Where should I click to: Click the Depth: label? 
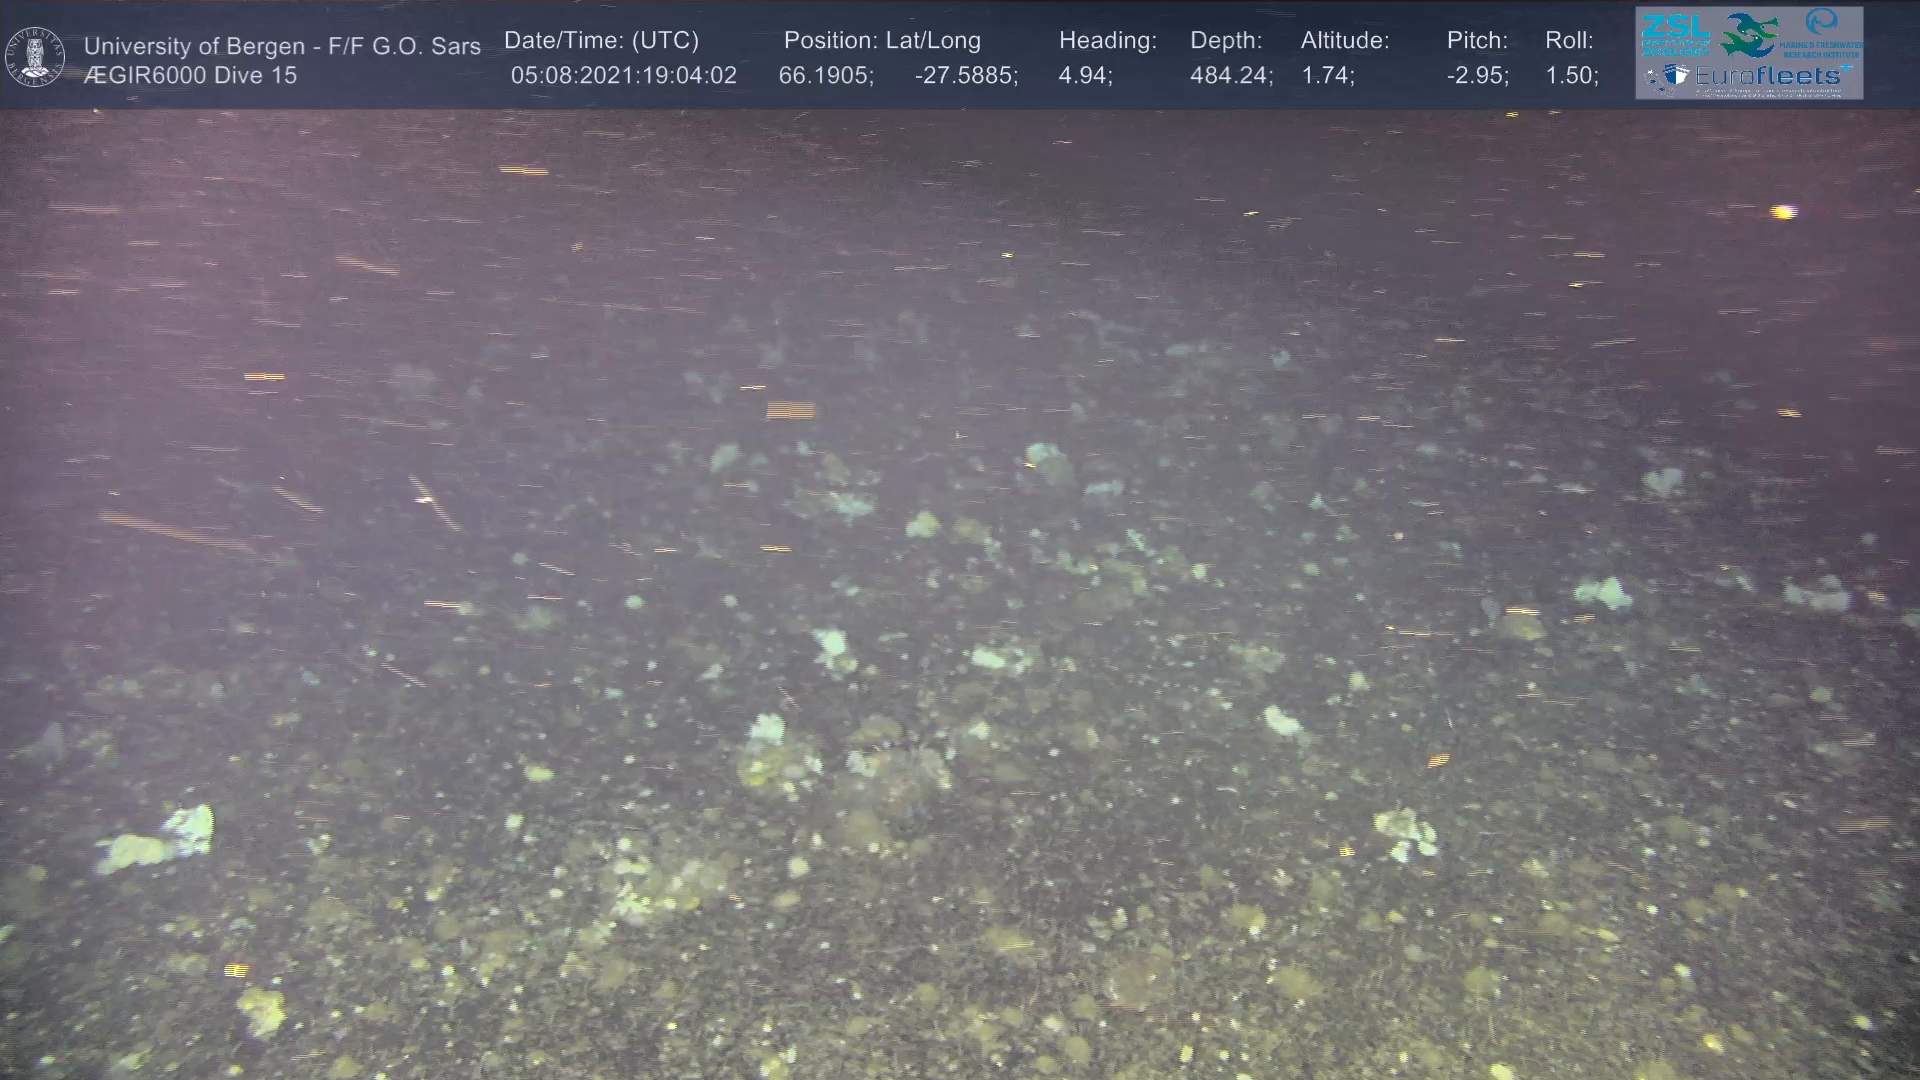coord(1225,40)
